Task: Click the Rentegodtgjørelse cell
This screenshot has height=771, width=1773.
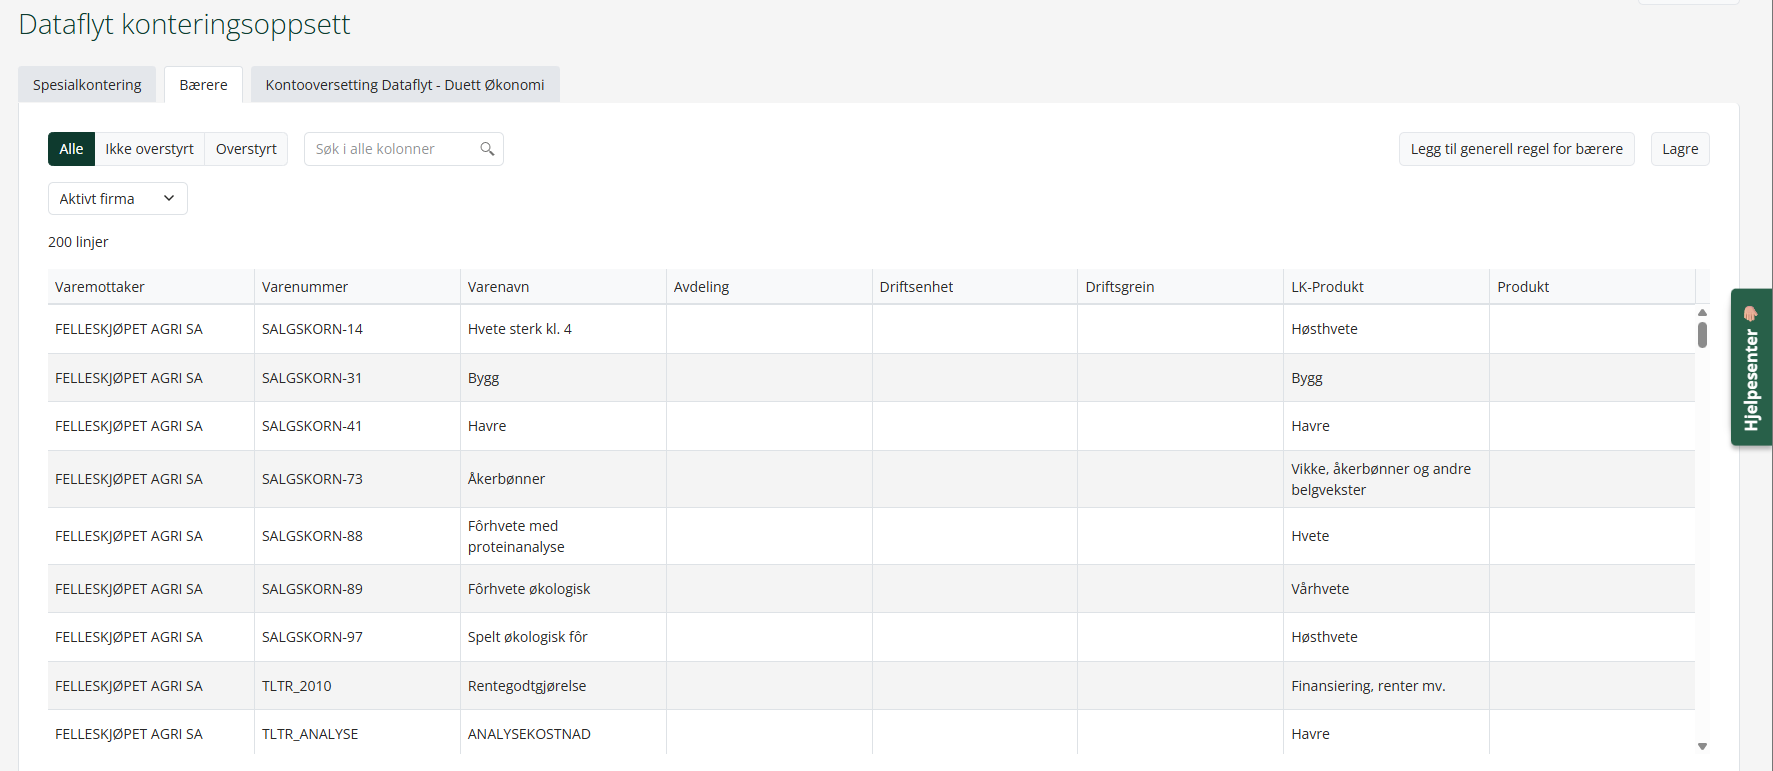Action: (563, 686)
